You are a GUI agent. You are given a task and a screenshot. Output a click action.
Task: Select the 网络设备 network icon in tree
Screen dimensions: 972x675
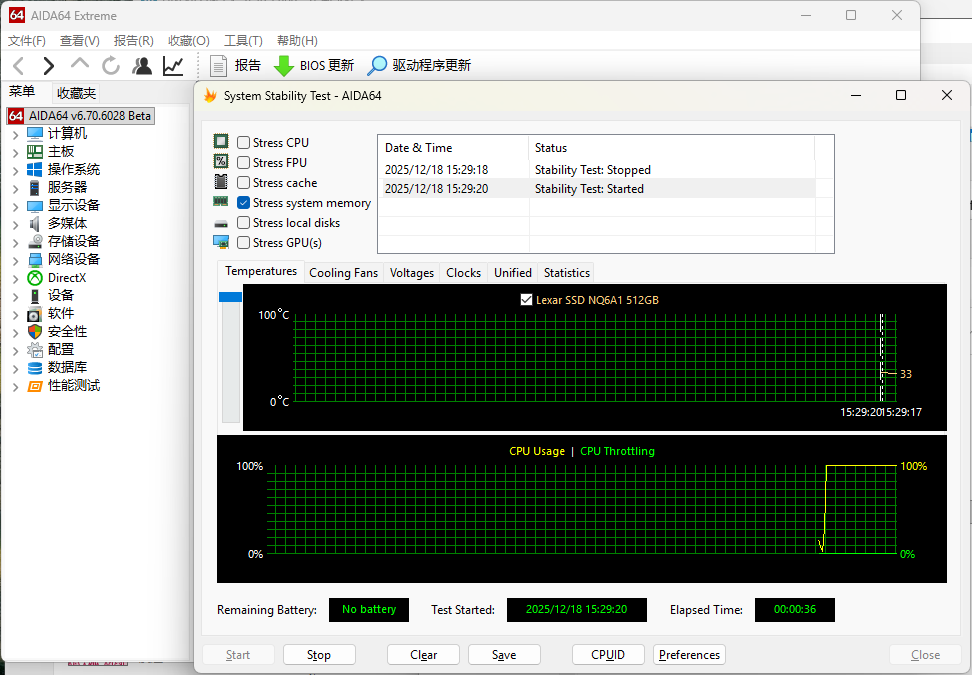(35, 259)
